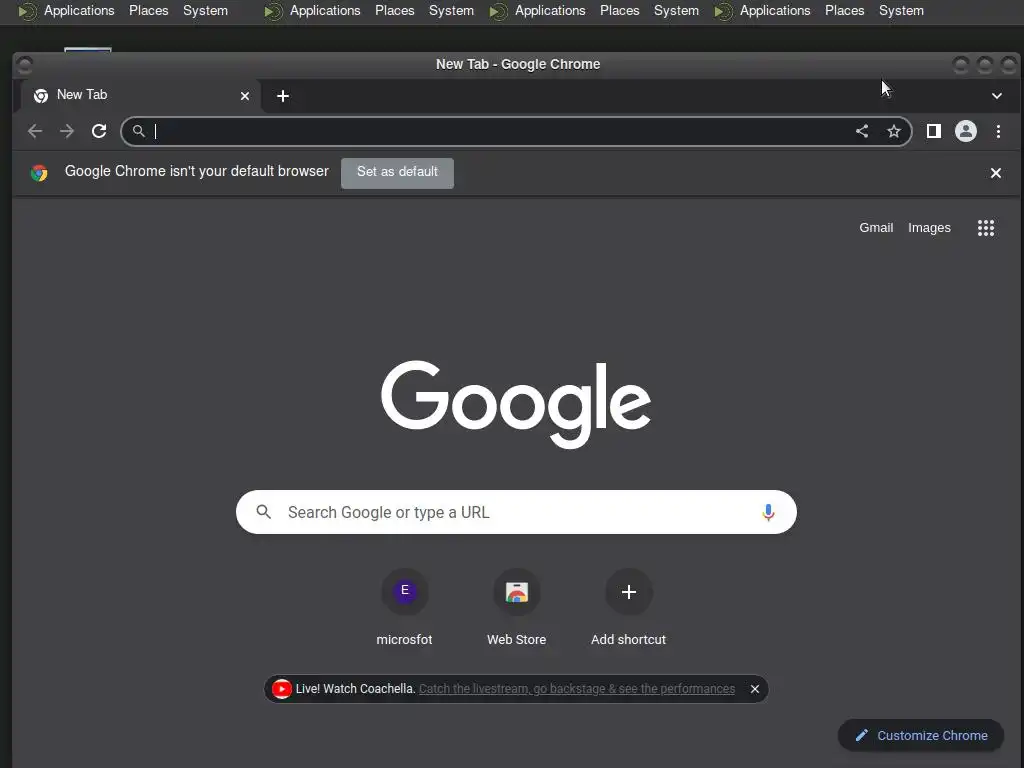Expand the tab search chevron
The height and width of the screenshot is (768, 1024).
pyautogui.click(x=997, y=96)
